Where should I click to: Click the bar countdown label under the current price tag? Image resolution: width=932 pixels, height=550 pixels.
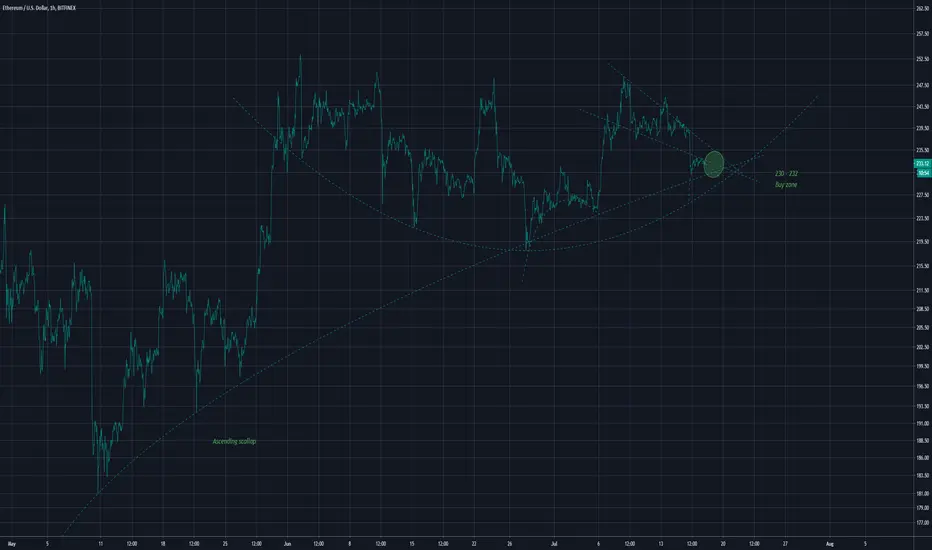click(922, 173)
